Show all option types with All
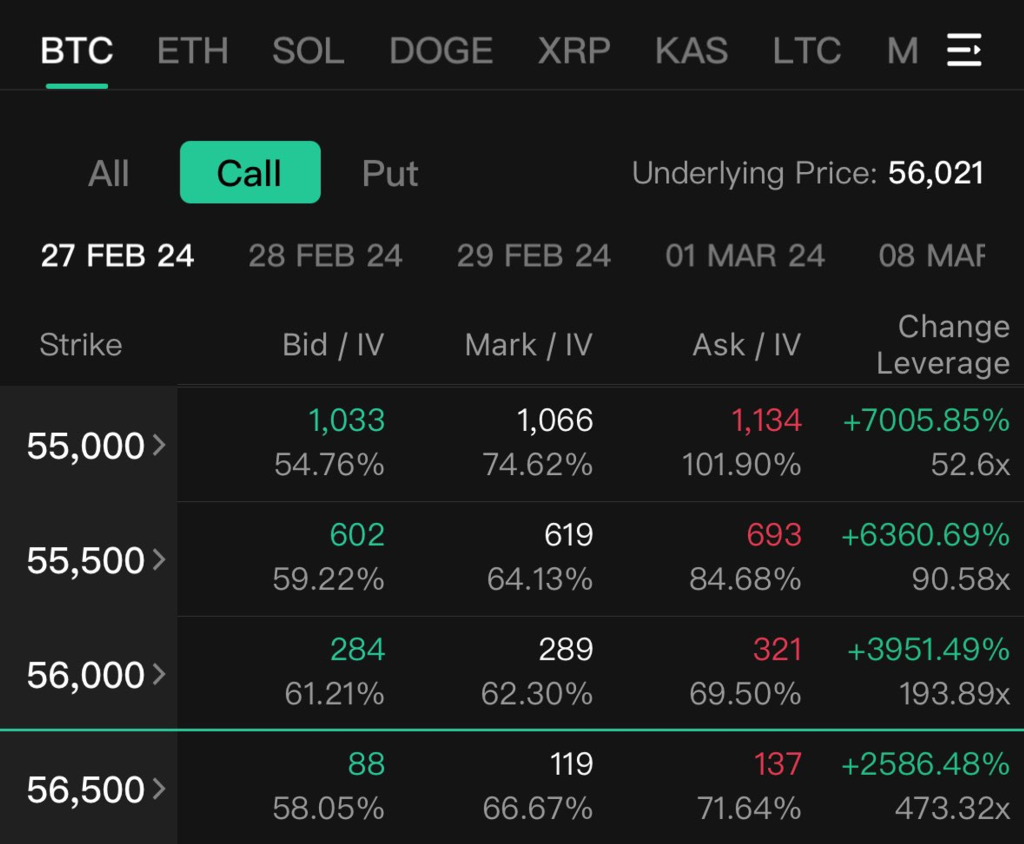 [108, 174]
